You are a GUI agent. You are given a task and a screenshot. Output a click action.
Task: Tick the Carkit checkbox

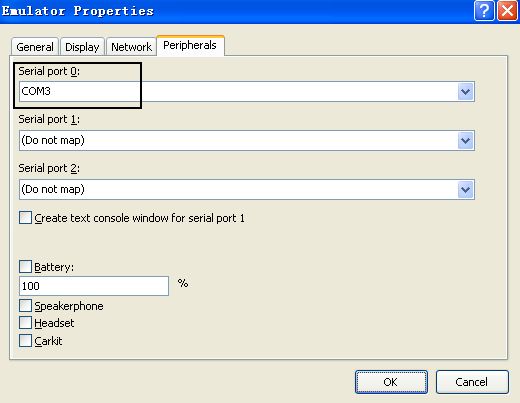tap(25, 341)
